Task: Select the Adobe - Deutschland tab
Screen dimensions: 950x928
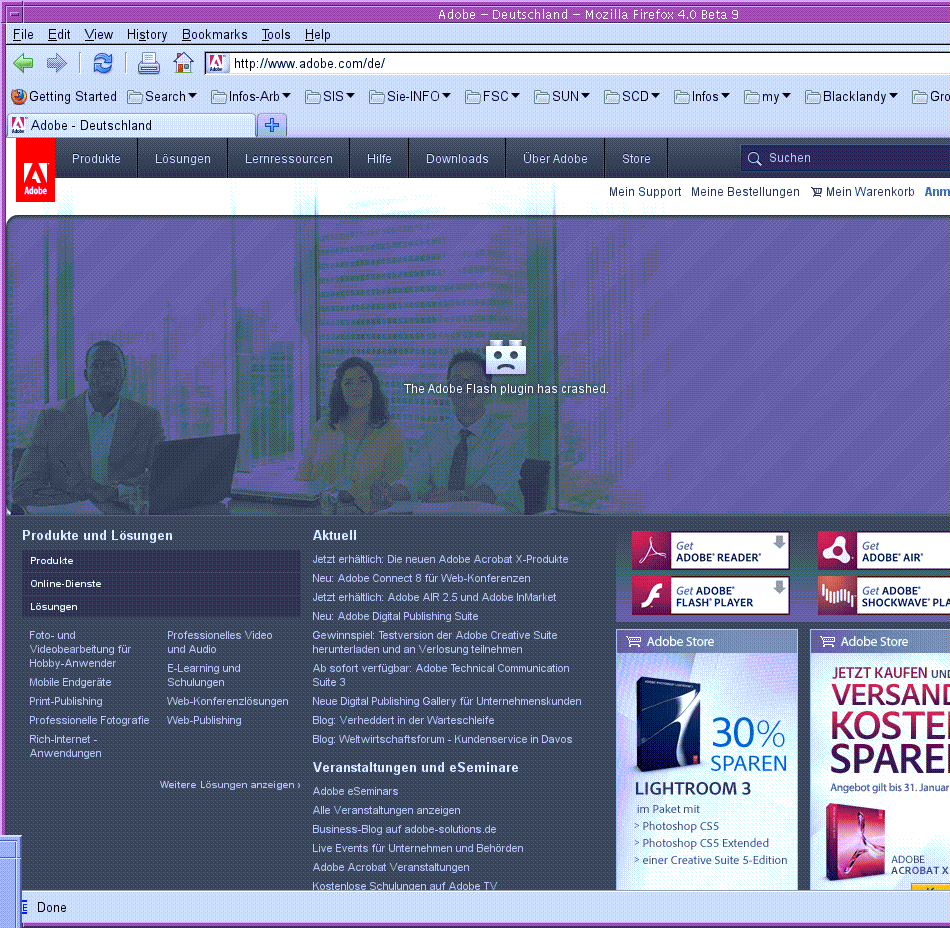Action: [x=131, y=125]
